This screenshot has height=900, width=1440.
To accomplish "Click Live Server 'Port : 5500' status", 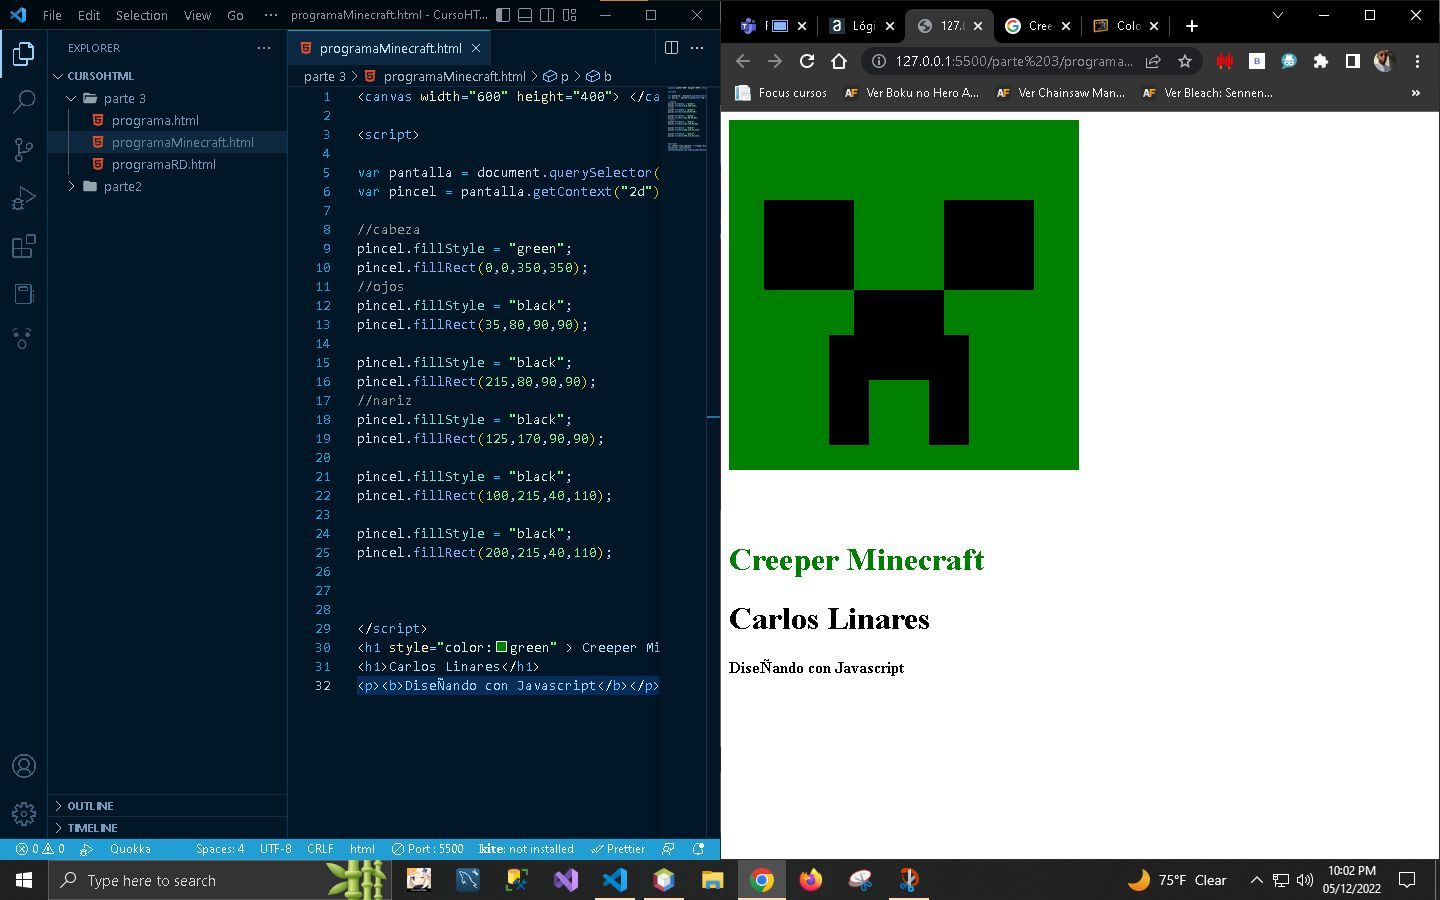I will pyautogui.click(x=428, y=849).
